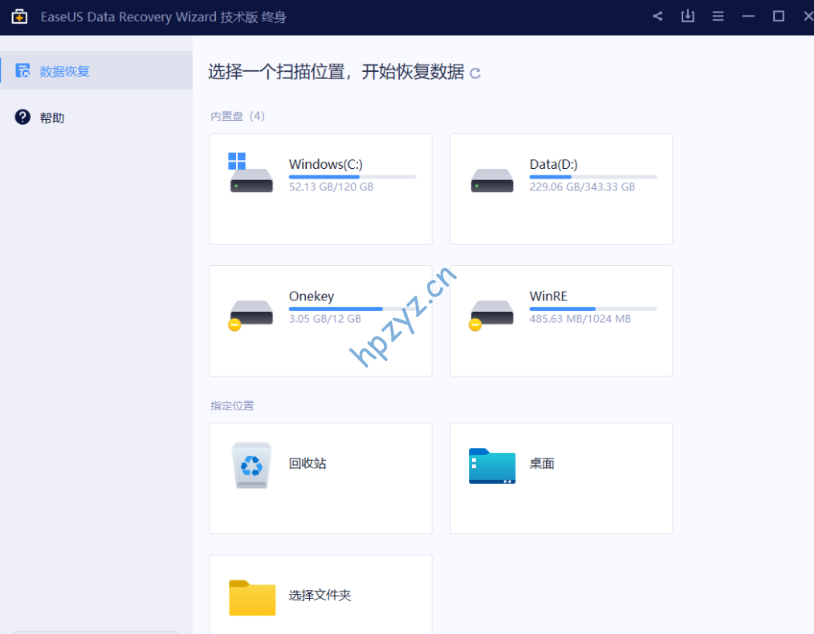Viewport: 814px width, 634px height.
Task: Choose the 桌面 location label
Action: 542,464
